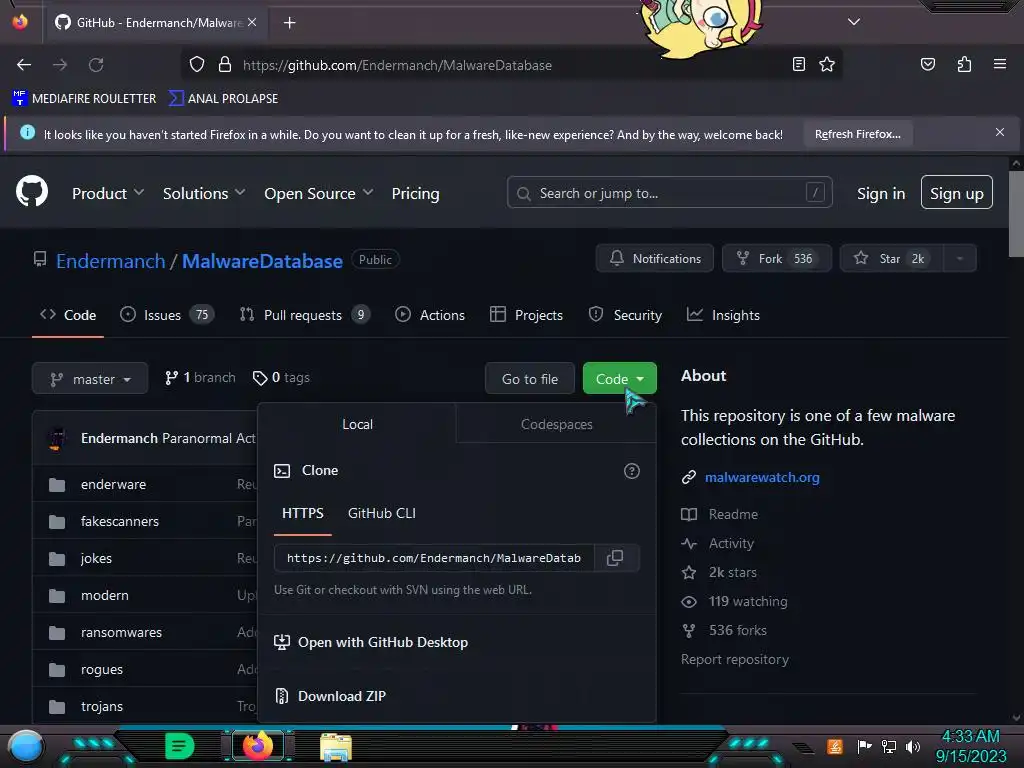Click the browser back arrow
1024x768 pixels.
coord(24,65)
